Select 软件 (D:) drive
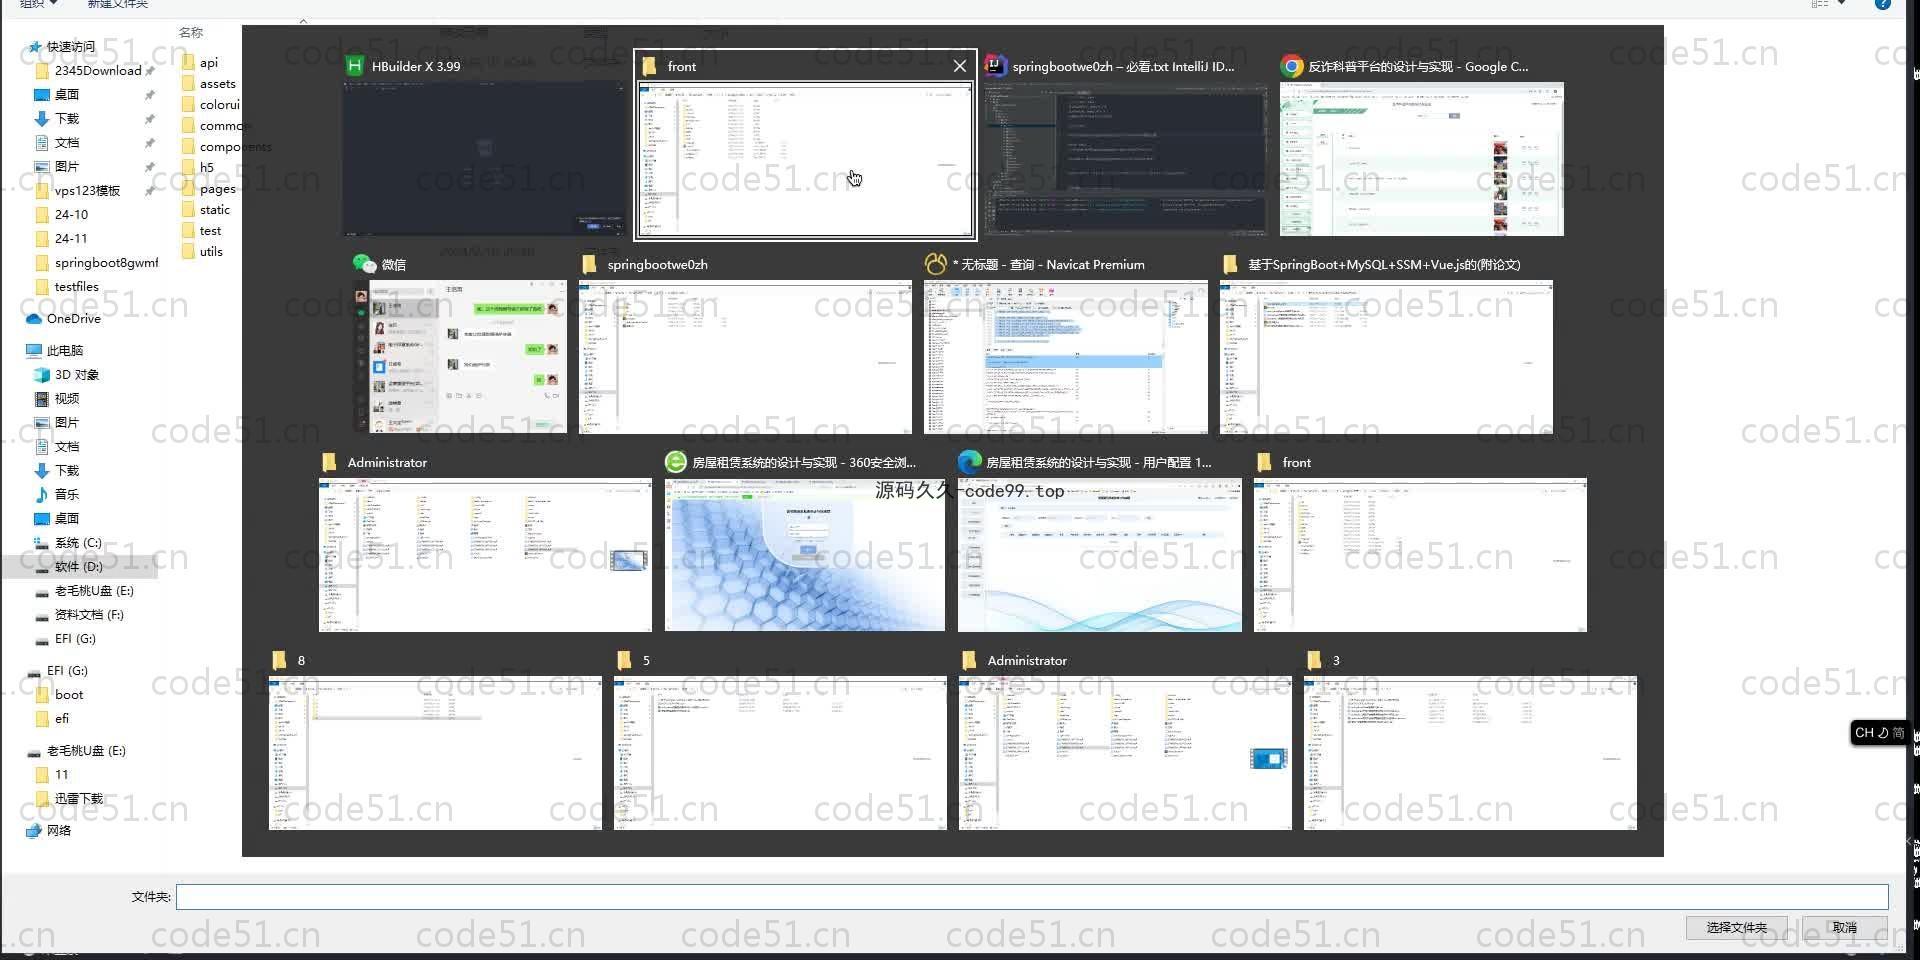Viewport: 1920px width, 960px height. coord(78,566)
